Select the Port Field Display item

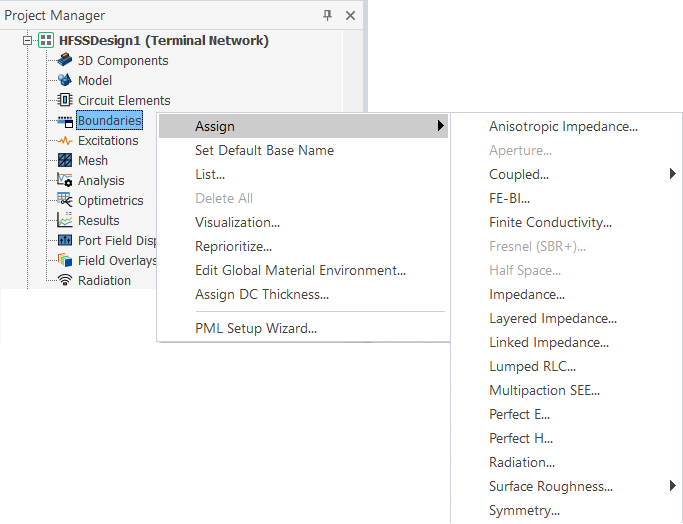click(x=117, y=240)
